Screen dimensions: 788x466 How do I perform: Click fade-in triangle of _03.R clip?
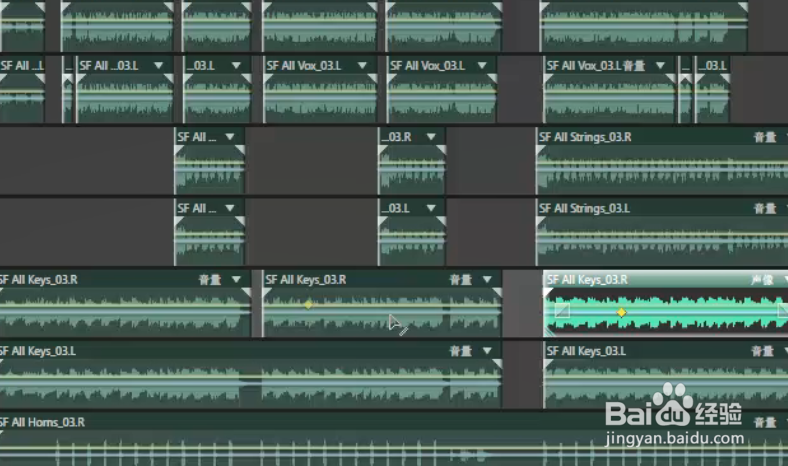click(x=382, y=150)
